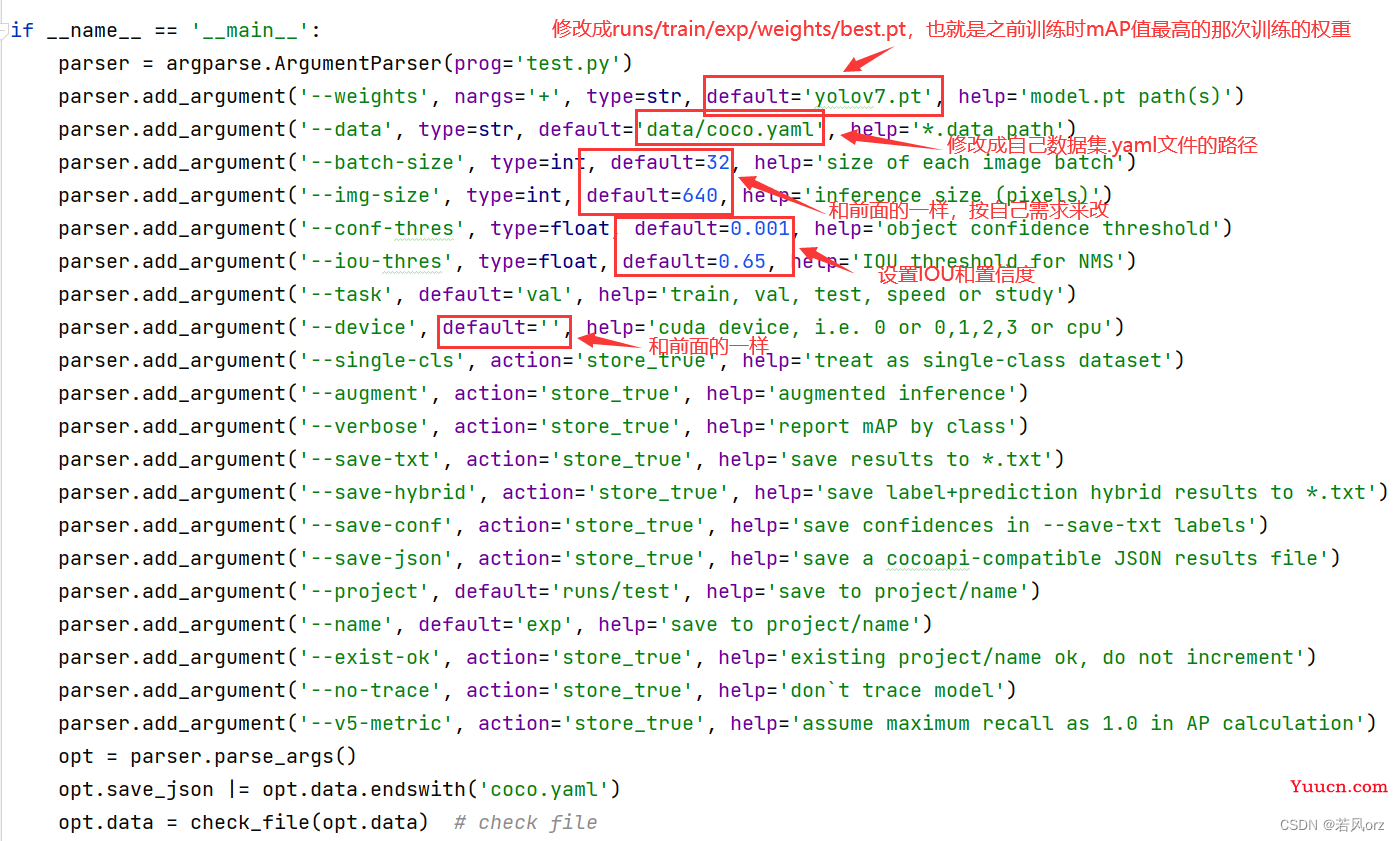The height and width of the screenshot is (841, 1400).
Task: Click the '--verbose' argument name
Action: click(x=364, y=426)
